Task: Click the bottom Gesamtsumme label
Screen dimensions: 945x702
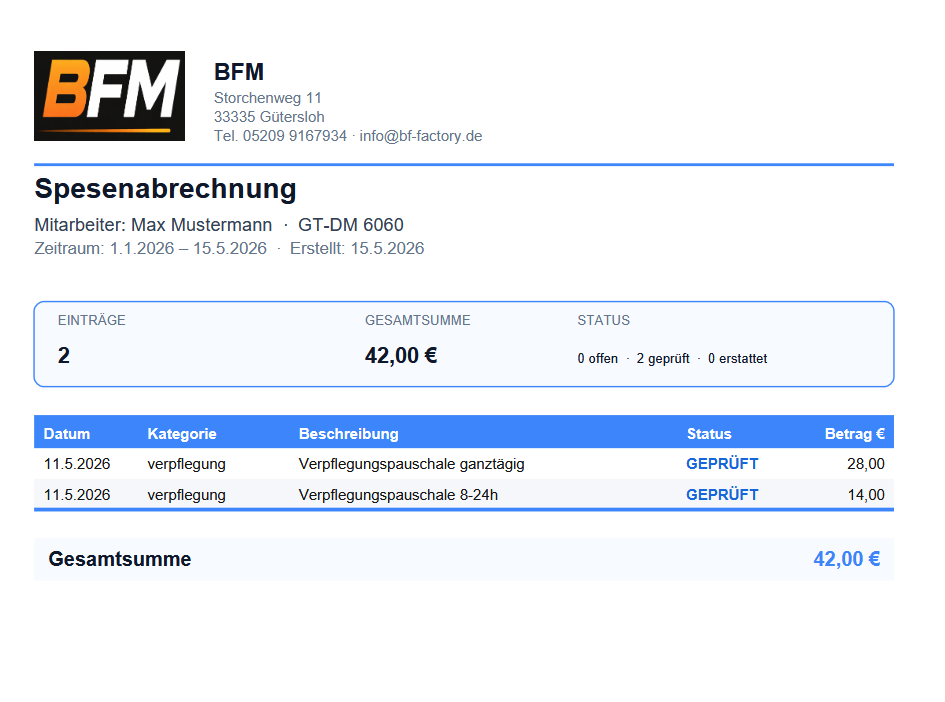Action: pyautogui.click(x=120, y=559)
